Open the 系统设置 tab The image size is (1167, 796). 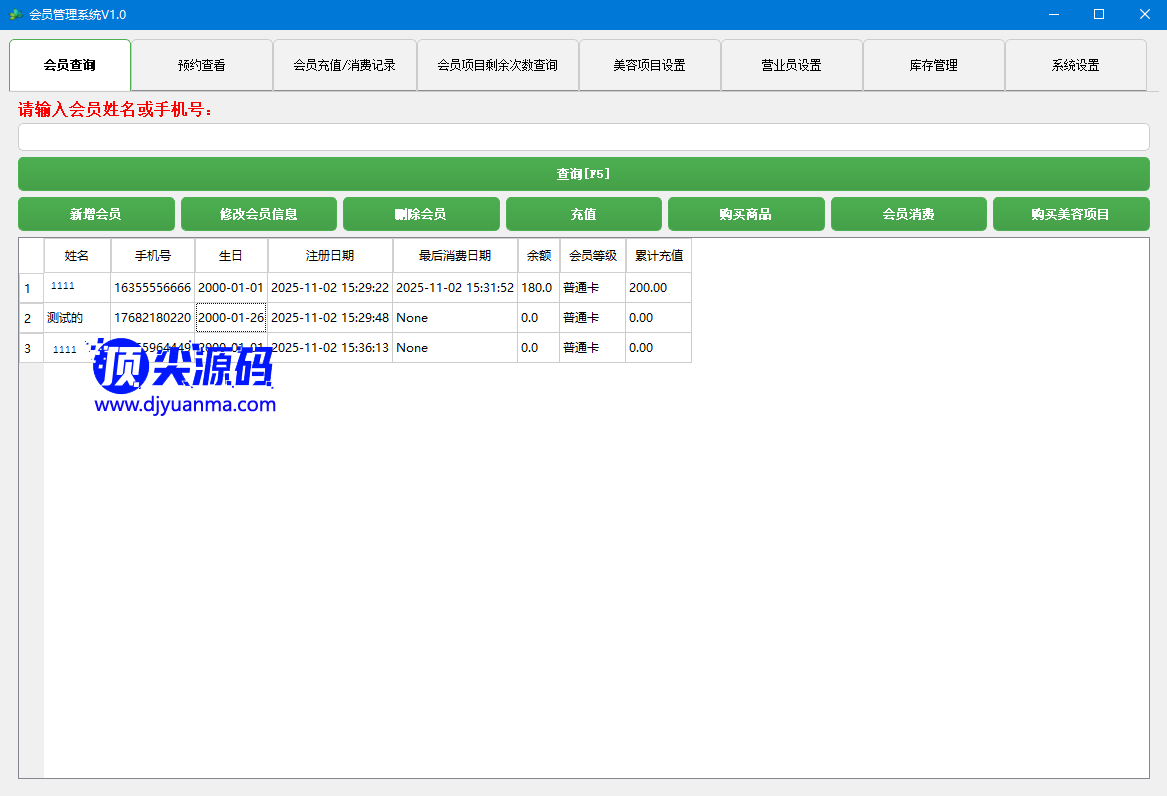[x=1075, y=66]
